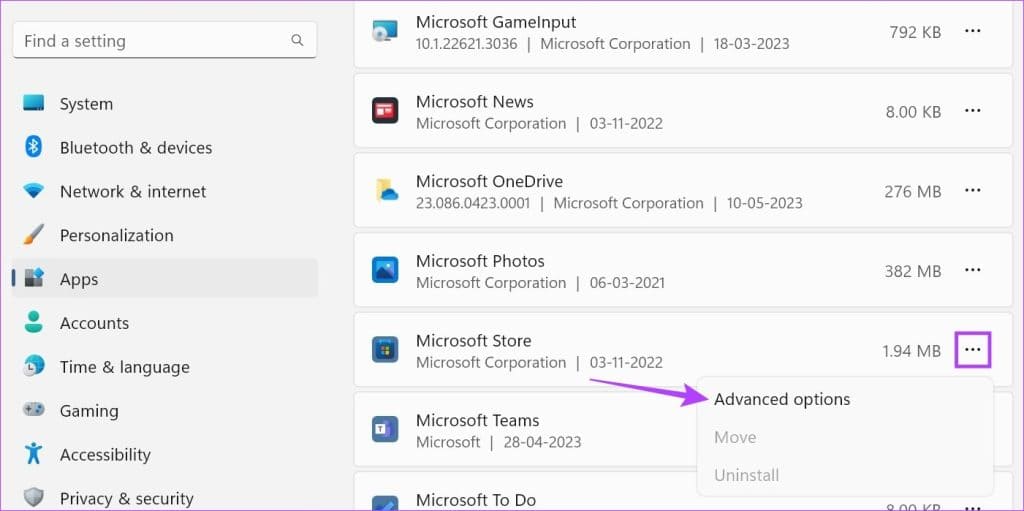Click the search magnifier icon in Find a setting
Viewport: 1024px width, 511px height.
coord(297,41)
